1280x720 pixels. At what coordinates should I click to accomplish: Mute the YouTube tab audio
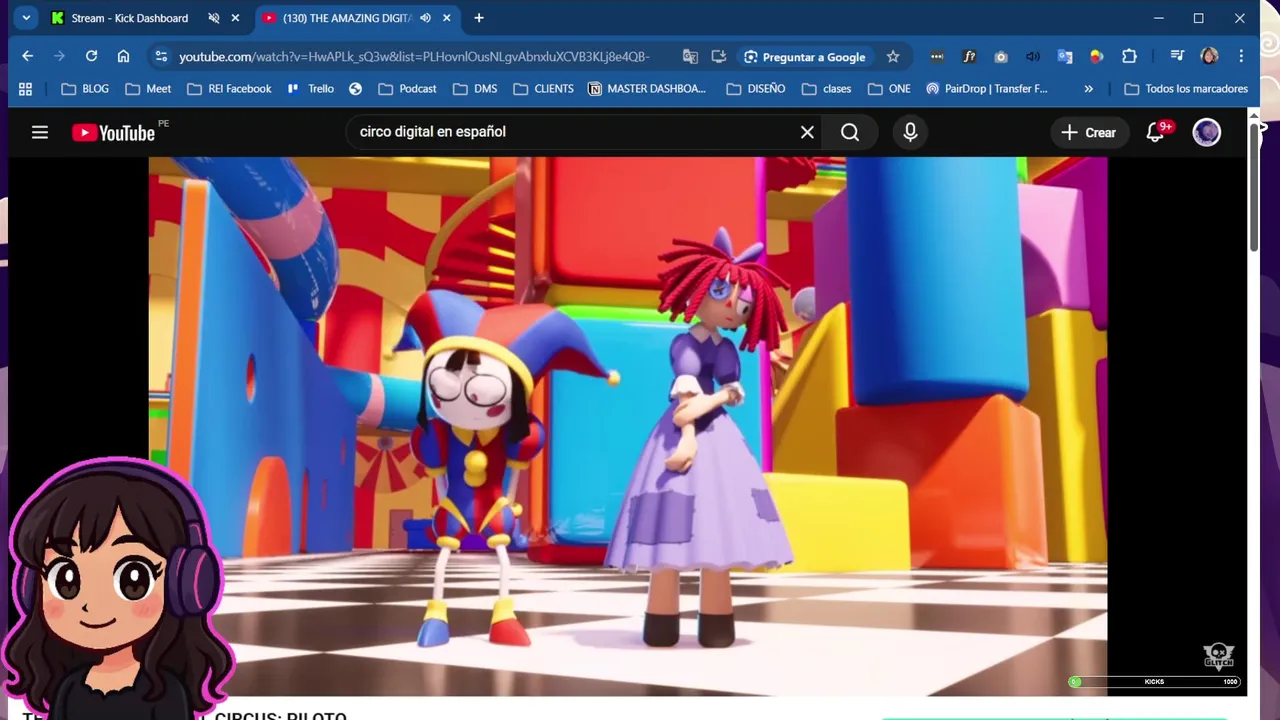coord(425,18)
